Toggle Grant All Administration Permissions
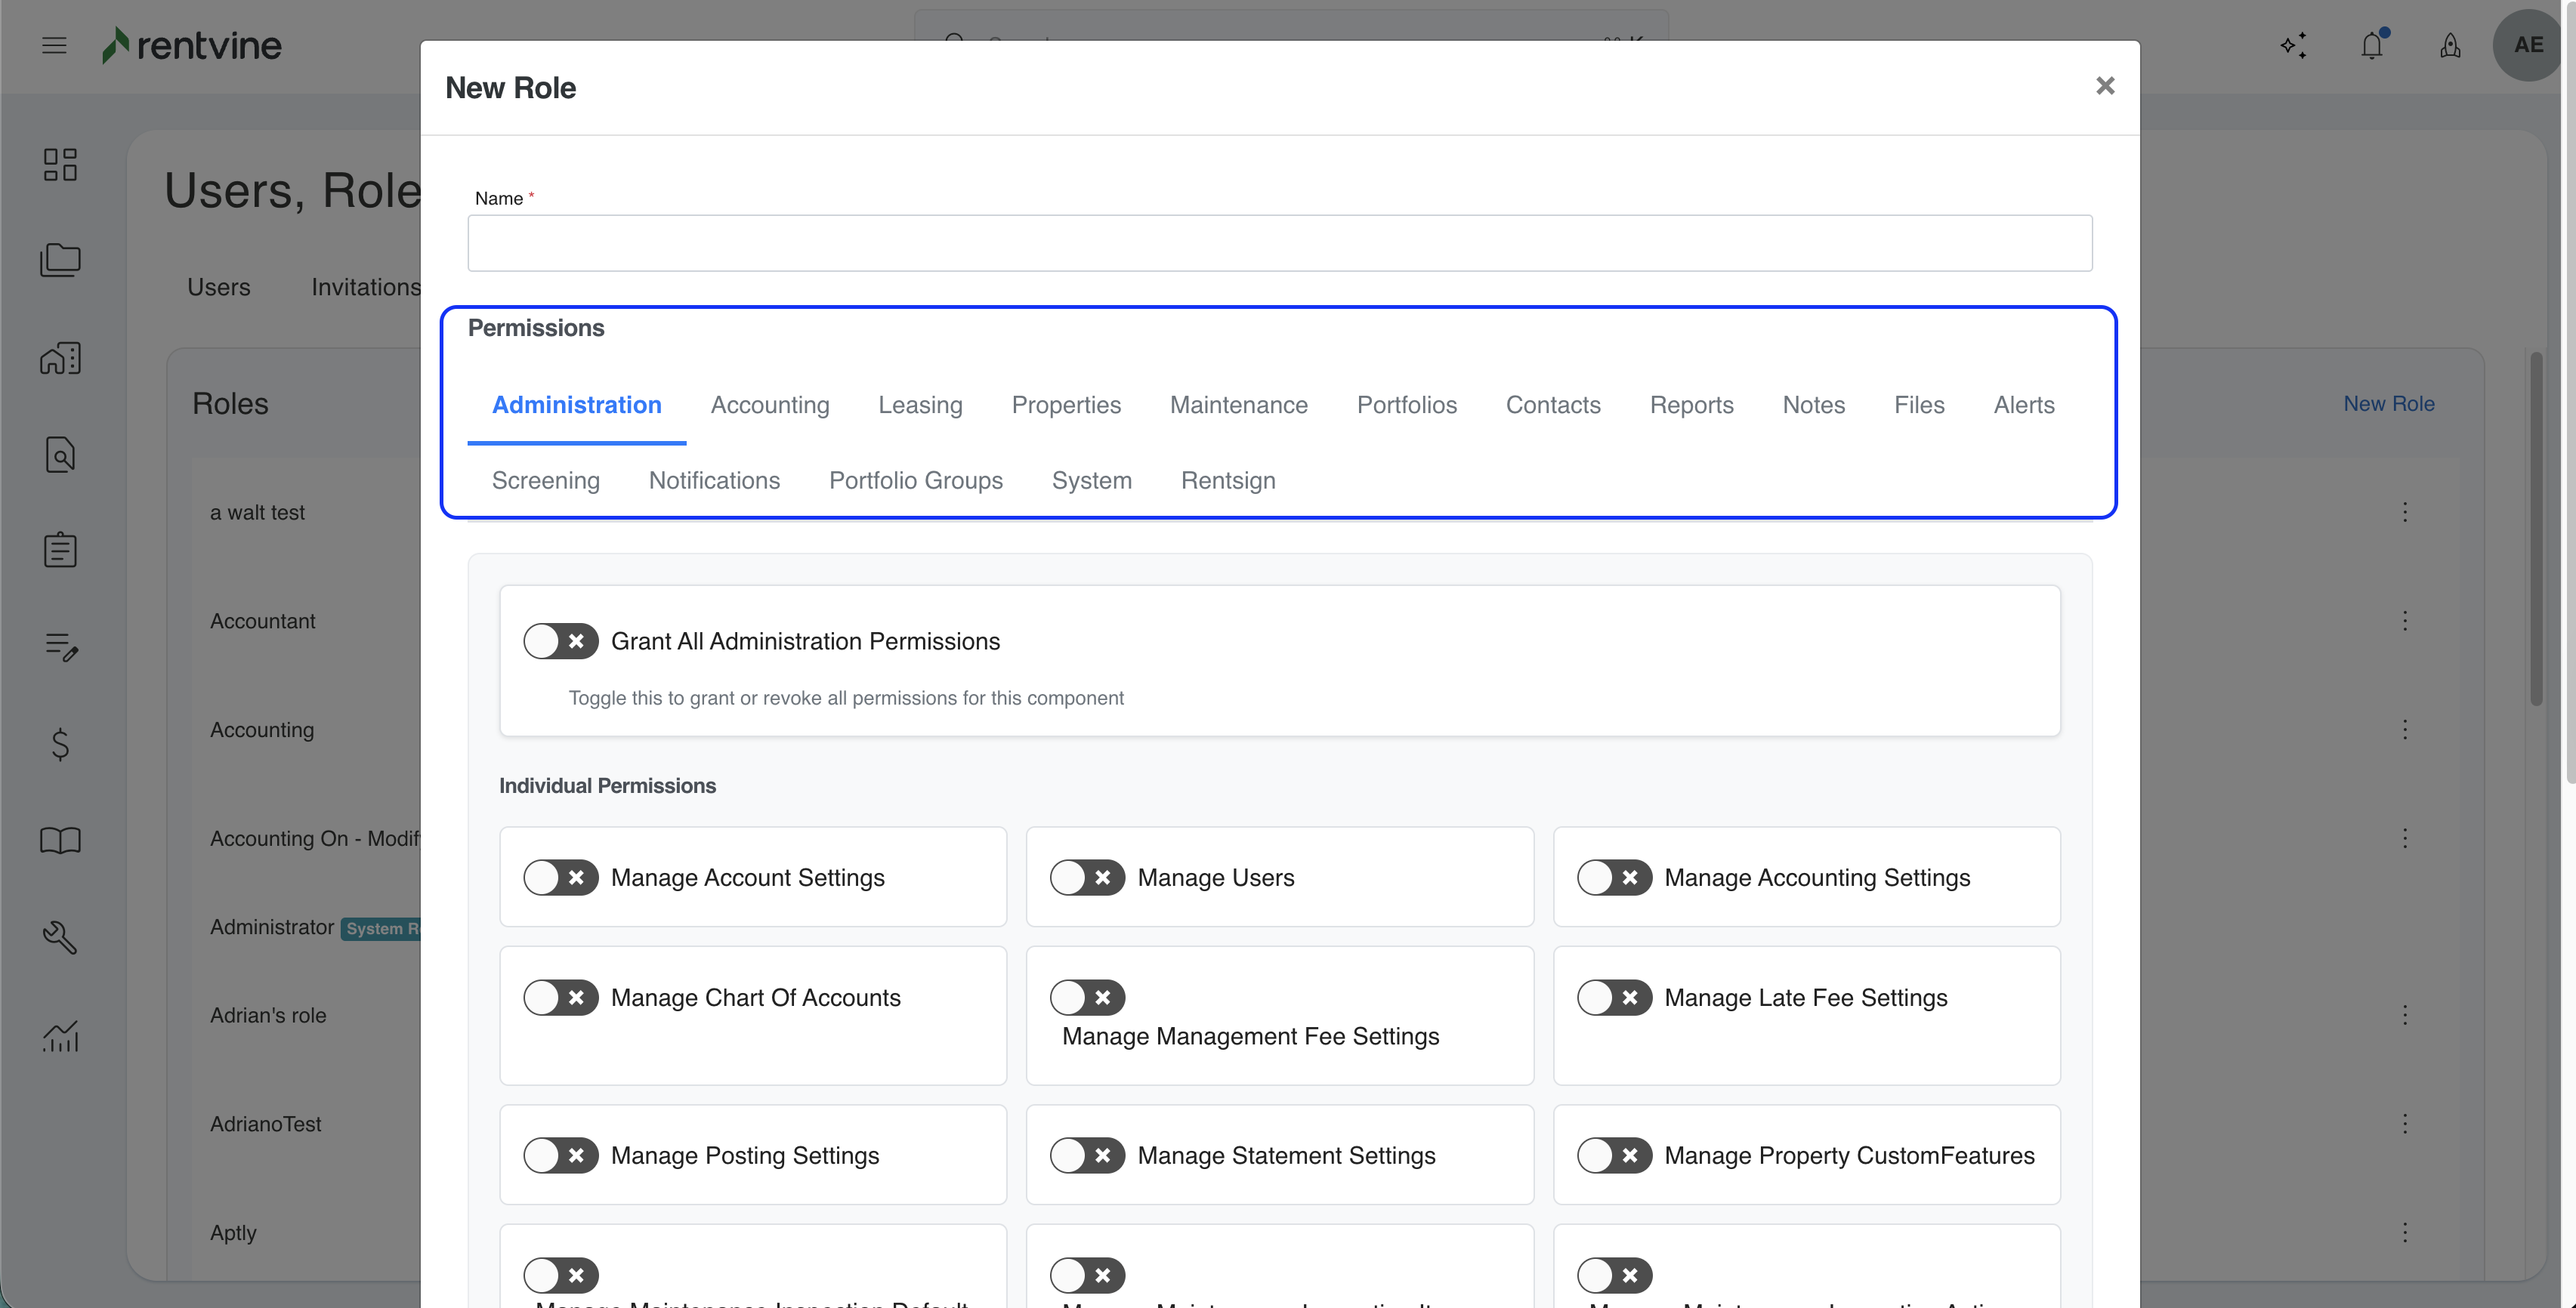 click(x=560, y=641)
